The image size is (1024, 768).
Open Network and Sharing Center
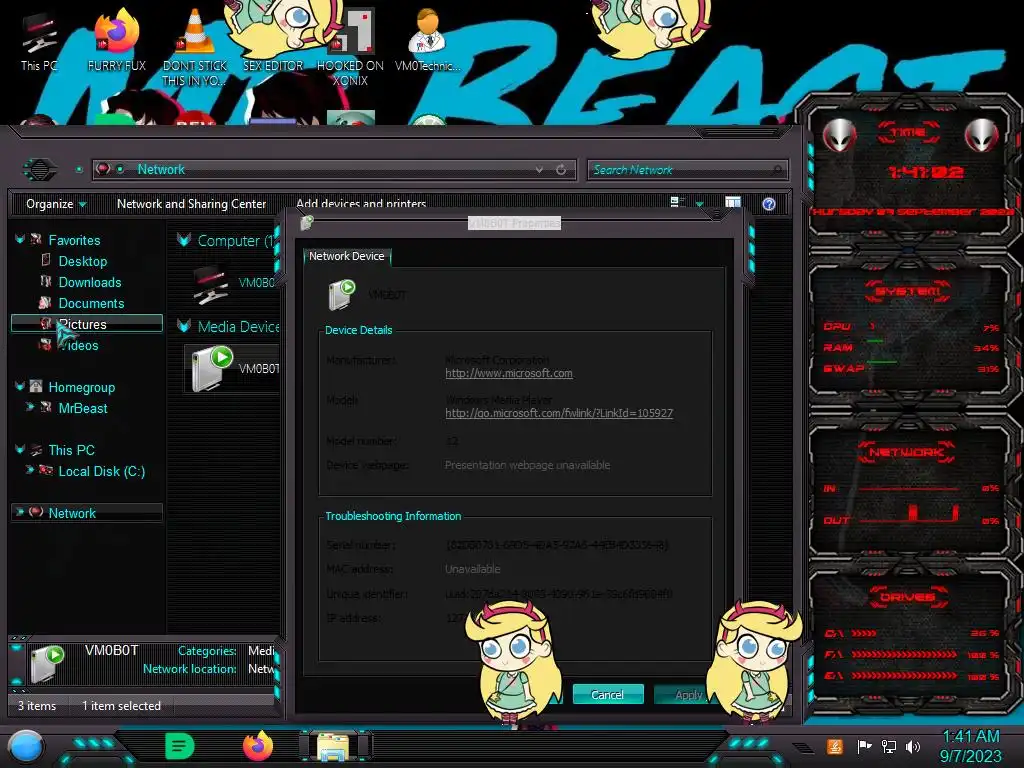191,204
